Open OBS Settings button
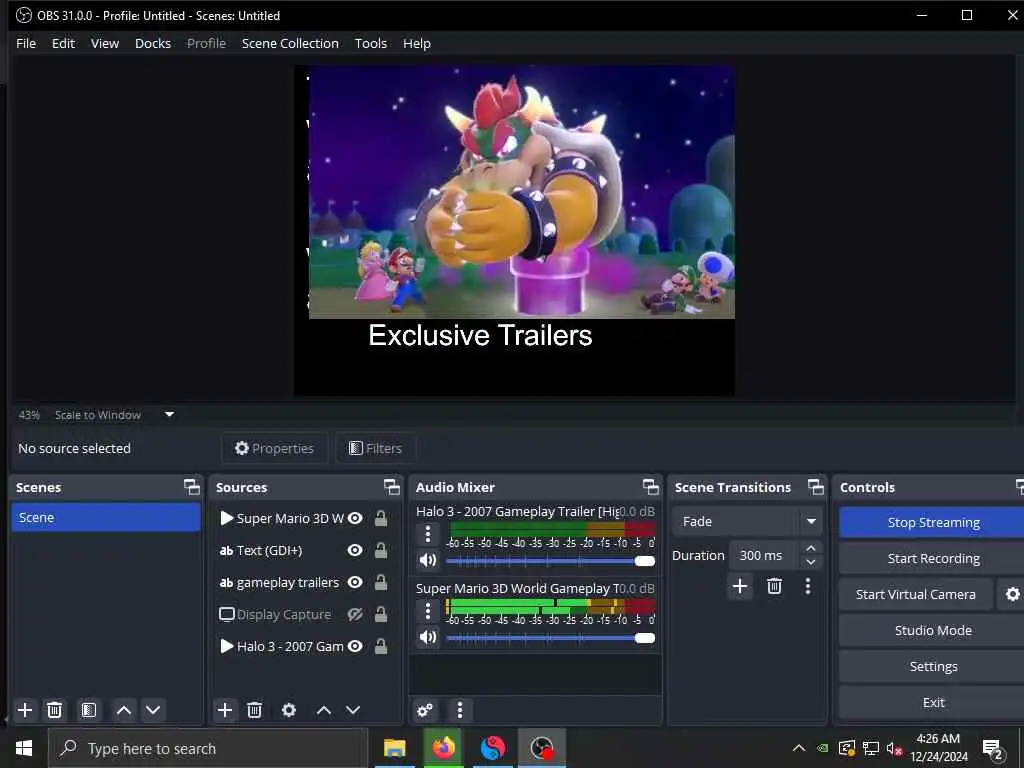 (x=933, y=666)
